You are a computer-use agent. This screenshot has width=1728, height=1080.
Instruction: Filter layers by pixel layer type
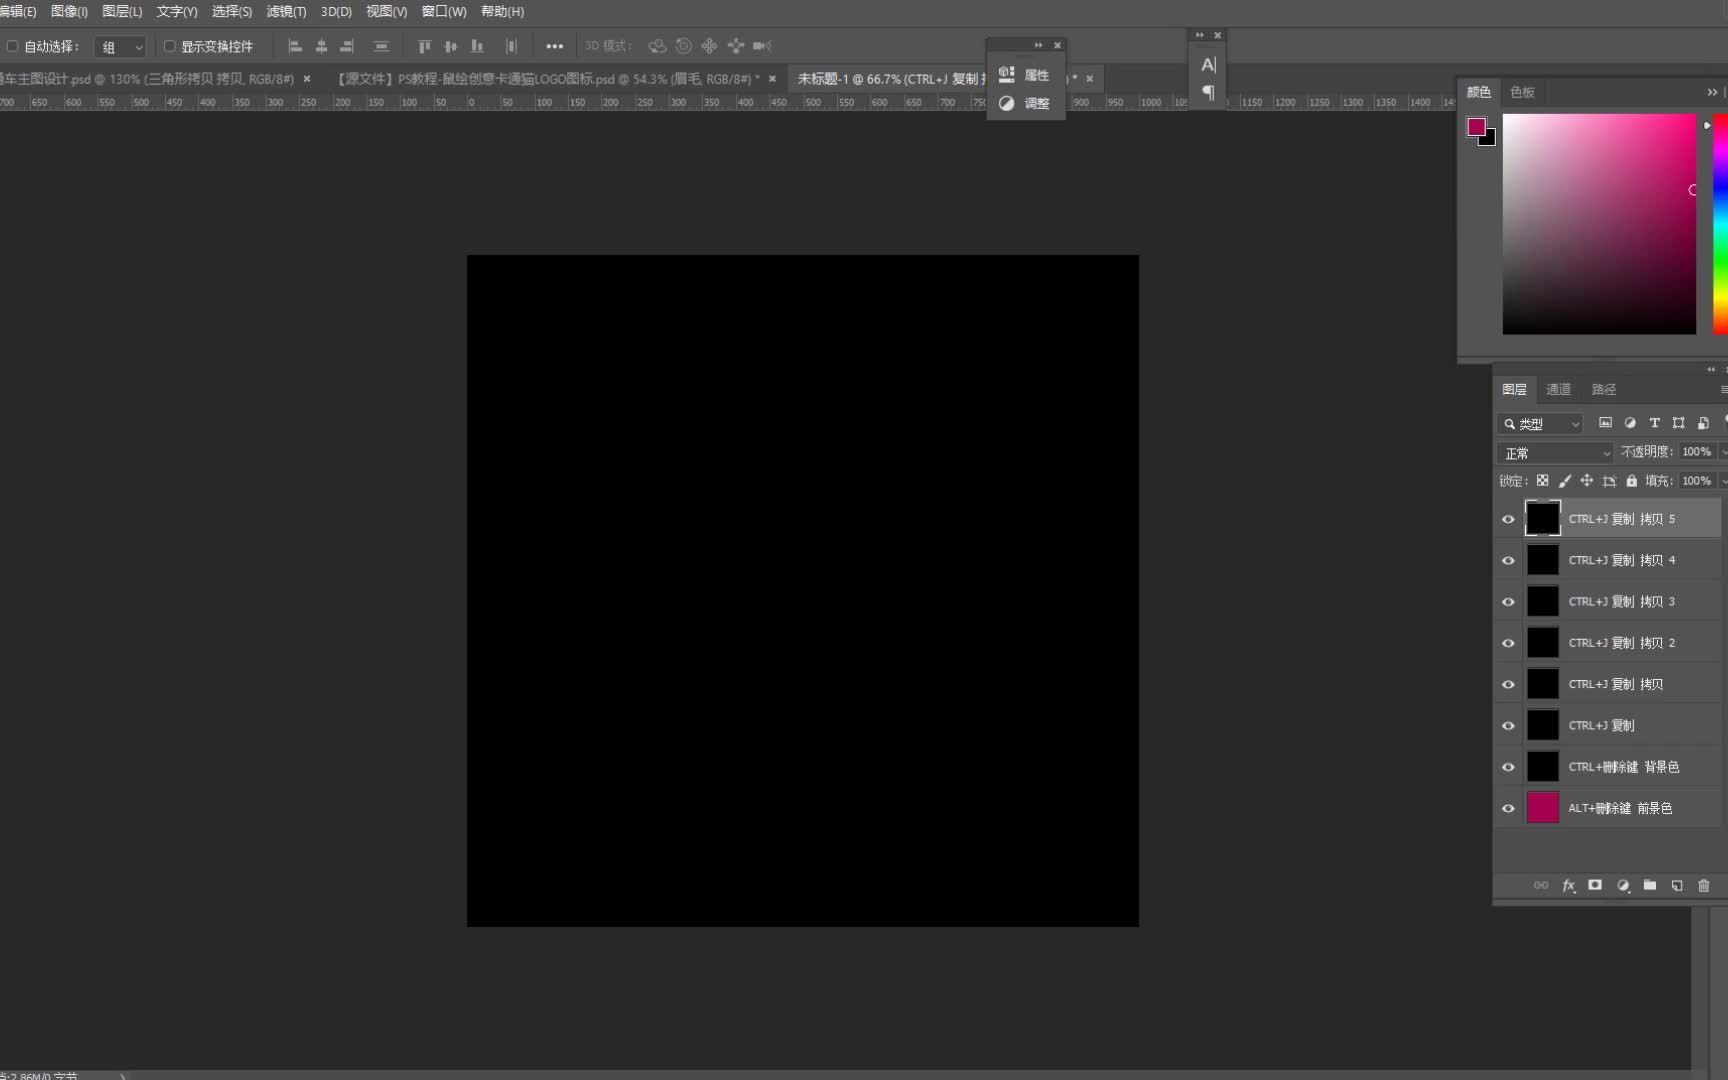point(1605,423)
